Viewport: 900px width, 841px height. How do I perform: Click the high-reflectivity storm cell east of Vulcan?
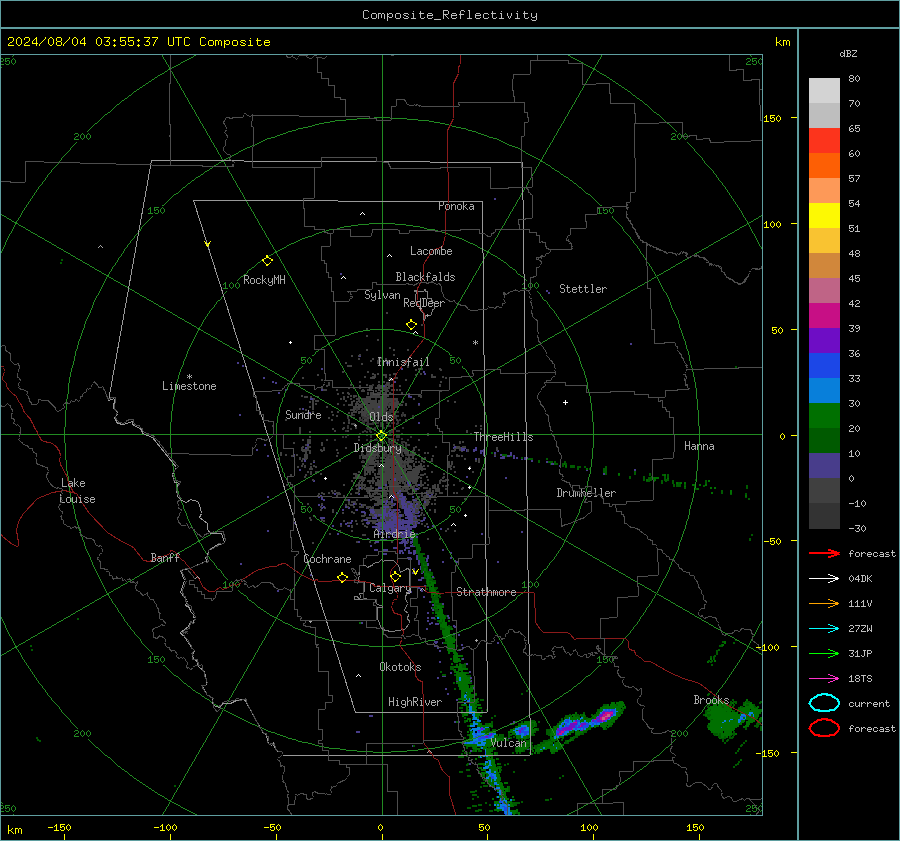point(604,716)
